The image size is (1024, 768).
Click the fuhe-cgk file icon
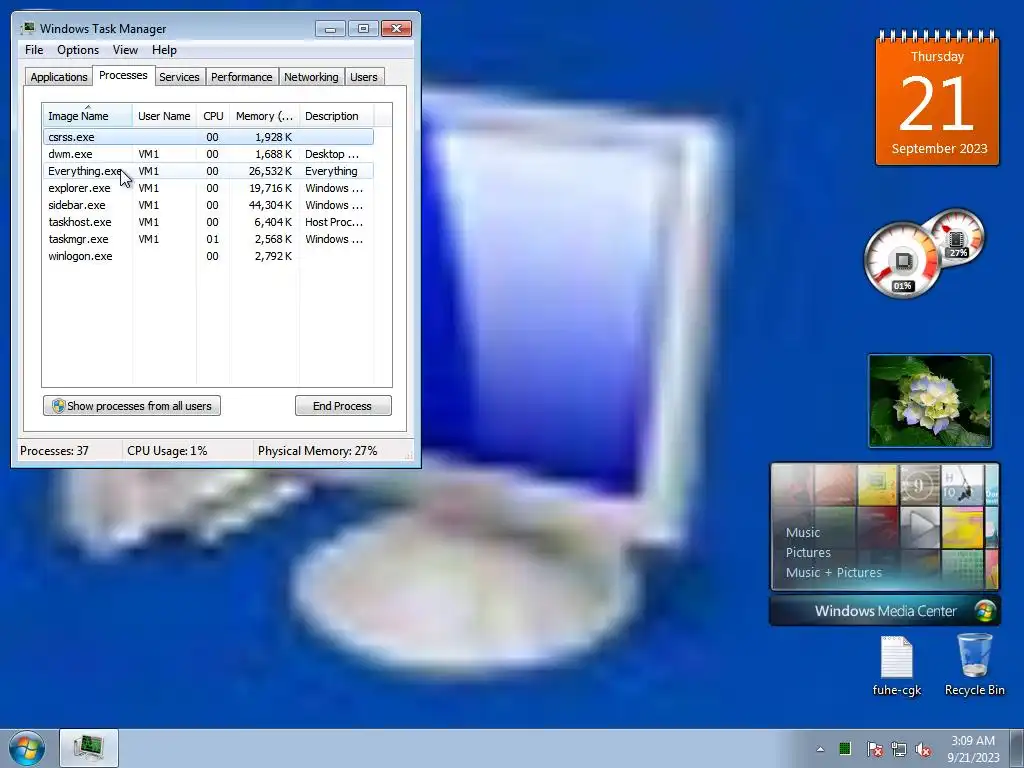pos(897,666)
